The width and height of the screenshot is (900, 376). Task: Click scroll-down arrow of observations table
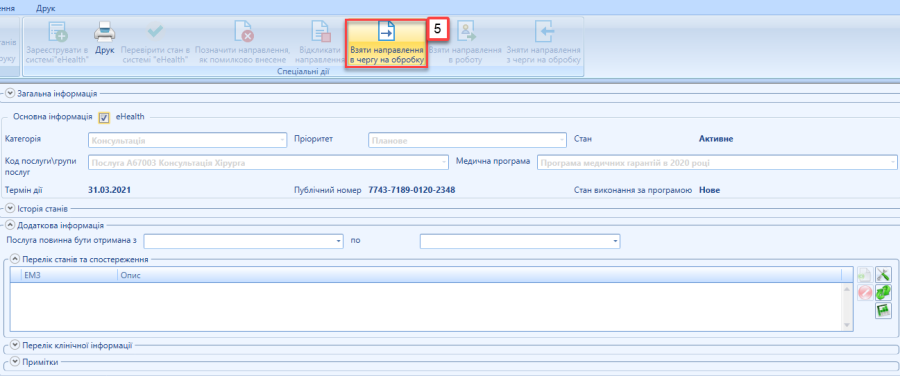pos(848,325)
